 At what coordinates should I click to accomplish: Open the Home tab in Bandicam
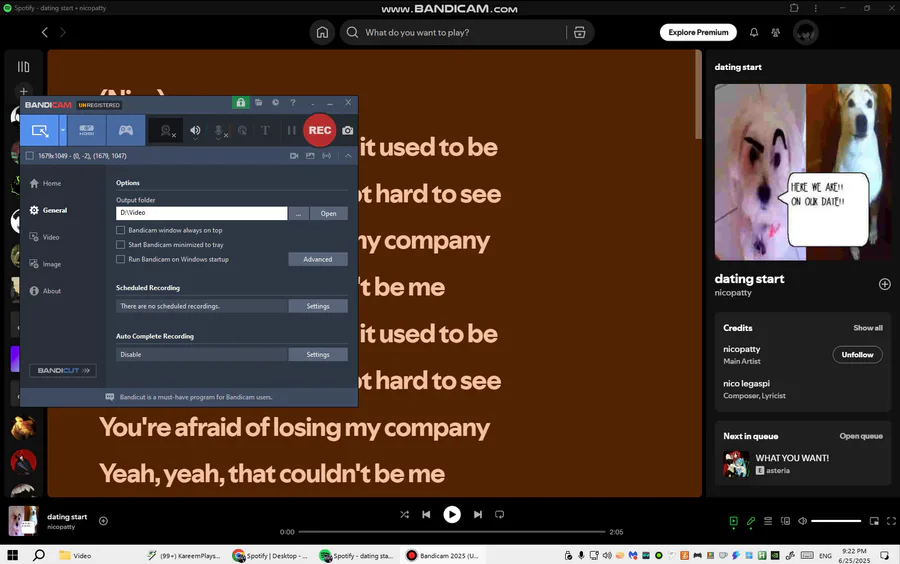click(x=46, y=183)
